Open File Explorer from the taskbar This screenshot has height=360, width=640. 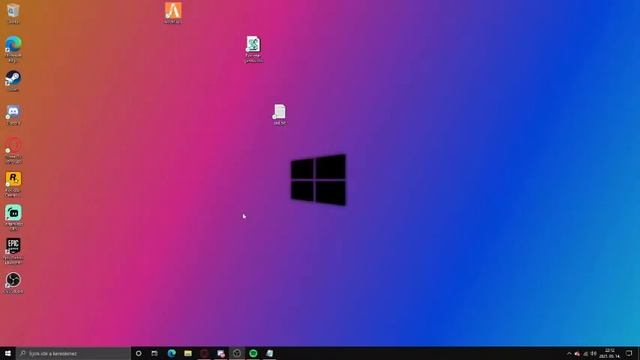tap(188, 353)
